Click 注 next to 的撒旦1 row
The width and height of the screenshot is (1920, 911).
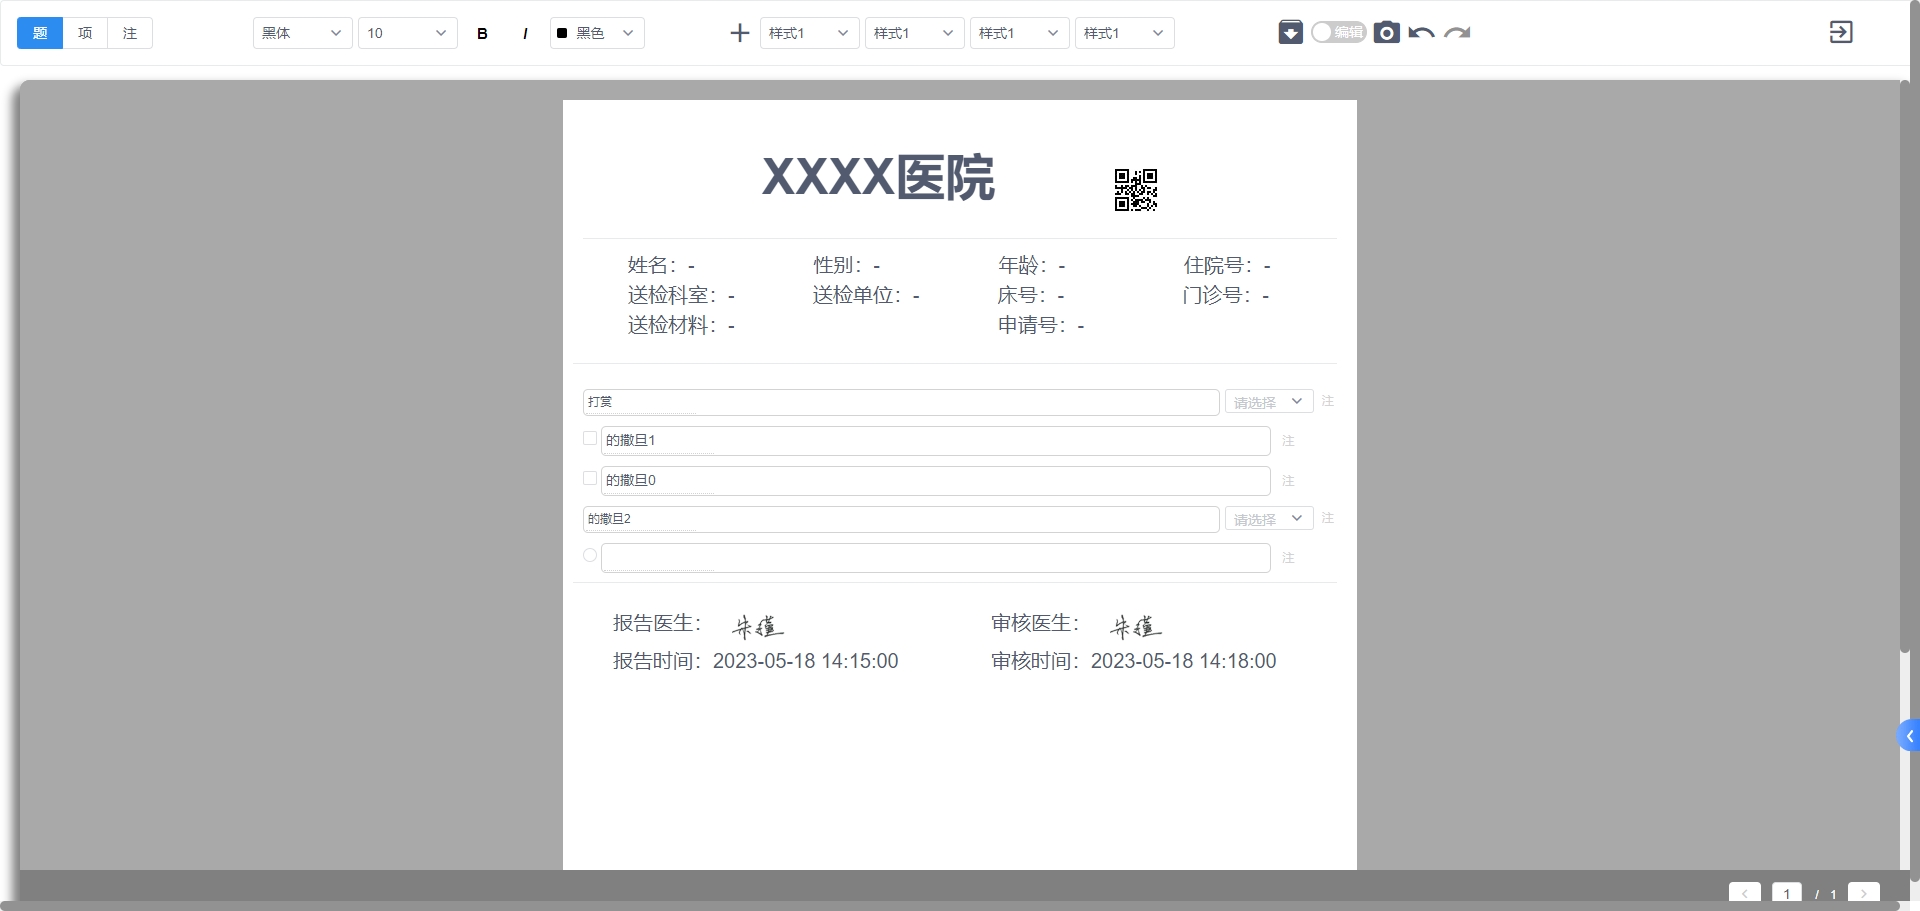tap(1288, 441)
